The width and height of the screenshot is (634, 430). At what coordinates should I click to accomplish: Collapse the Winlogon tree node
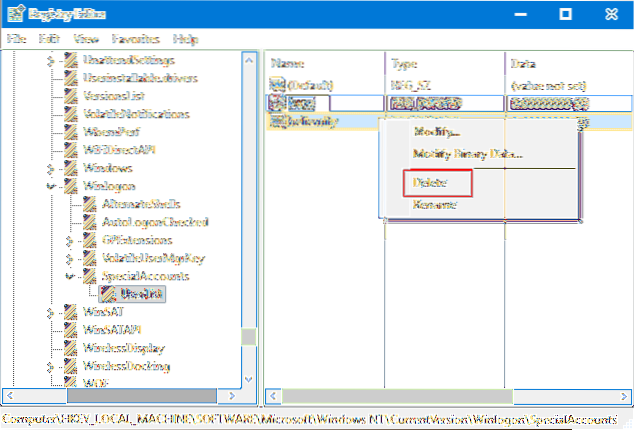point(51,186)
